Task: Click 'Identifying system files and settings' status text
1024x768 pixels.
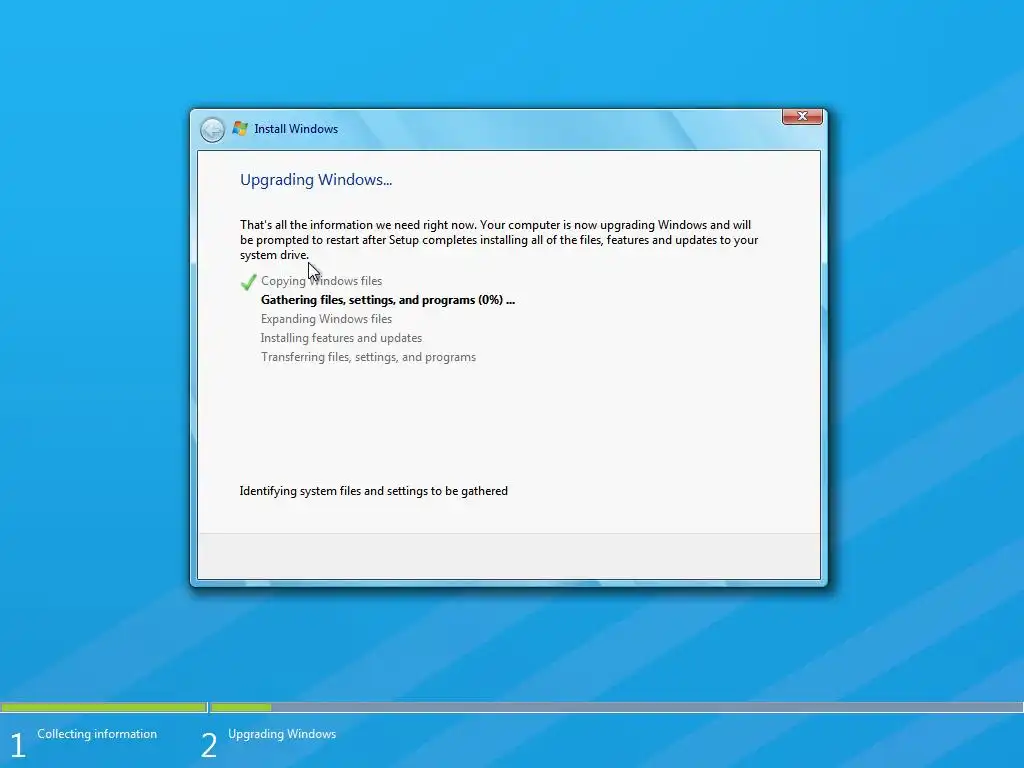Action: click(x=374, y=491)
